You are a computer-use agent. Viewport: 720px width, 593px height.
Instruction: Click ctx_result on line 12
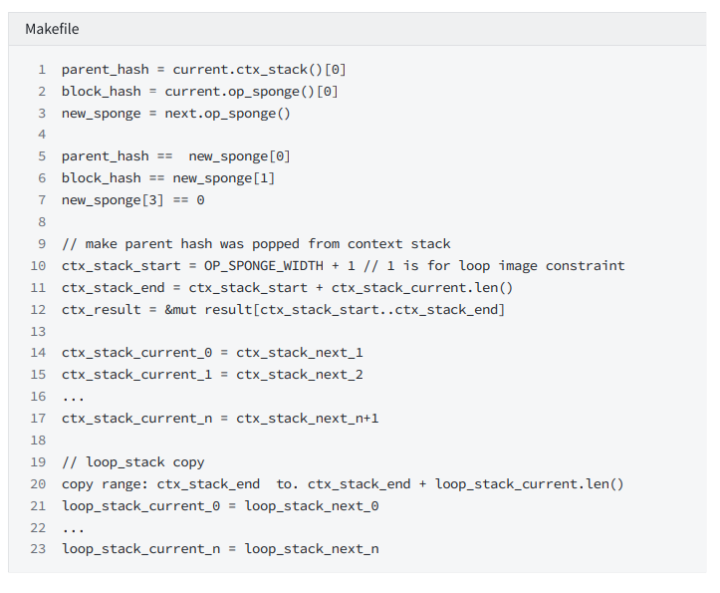(x=101, y=310)
